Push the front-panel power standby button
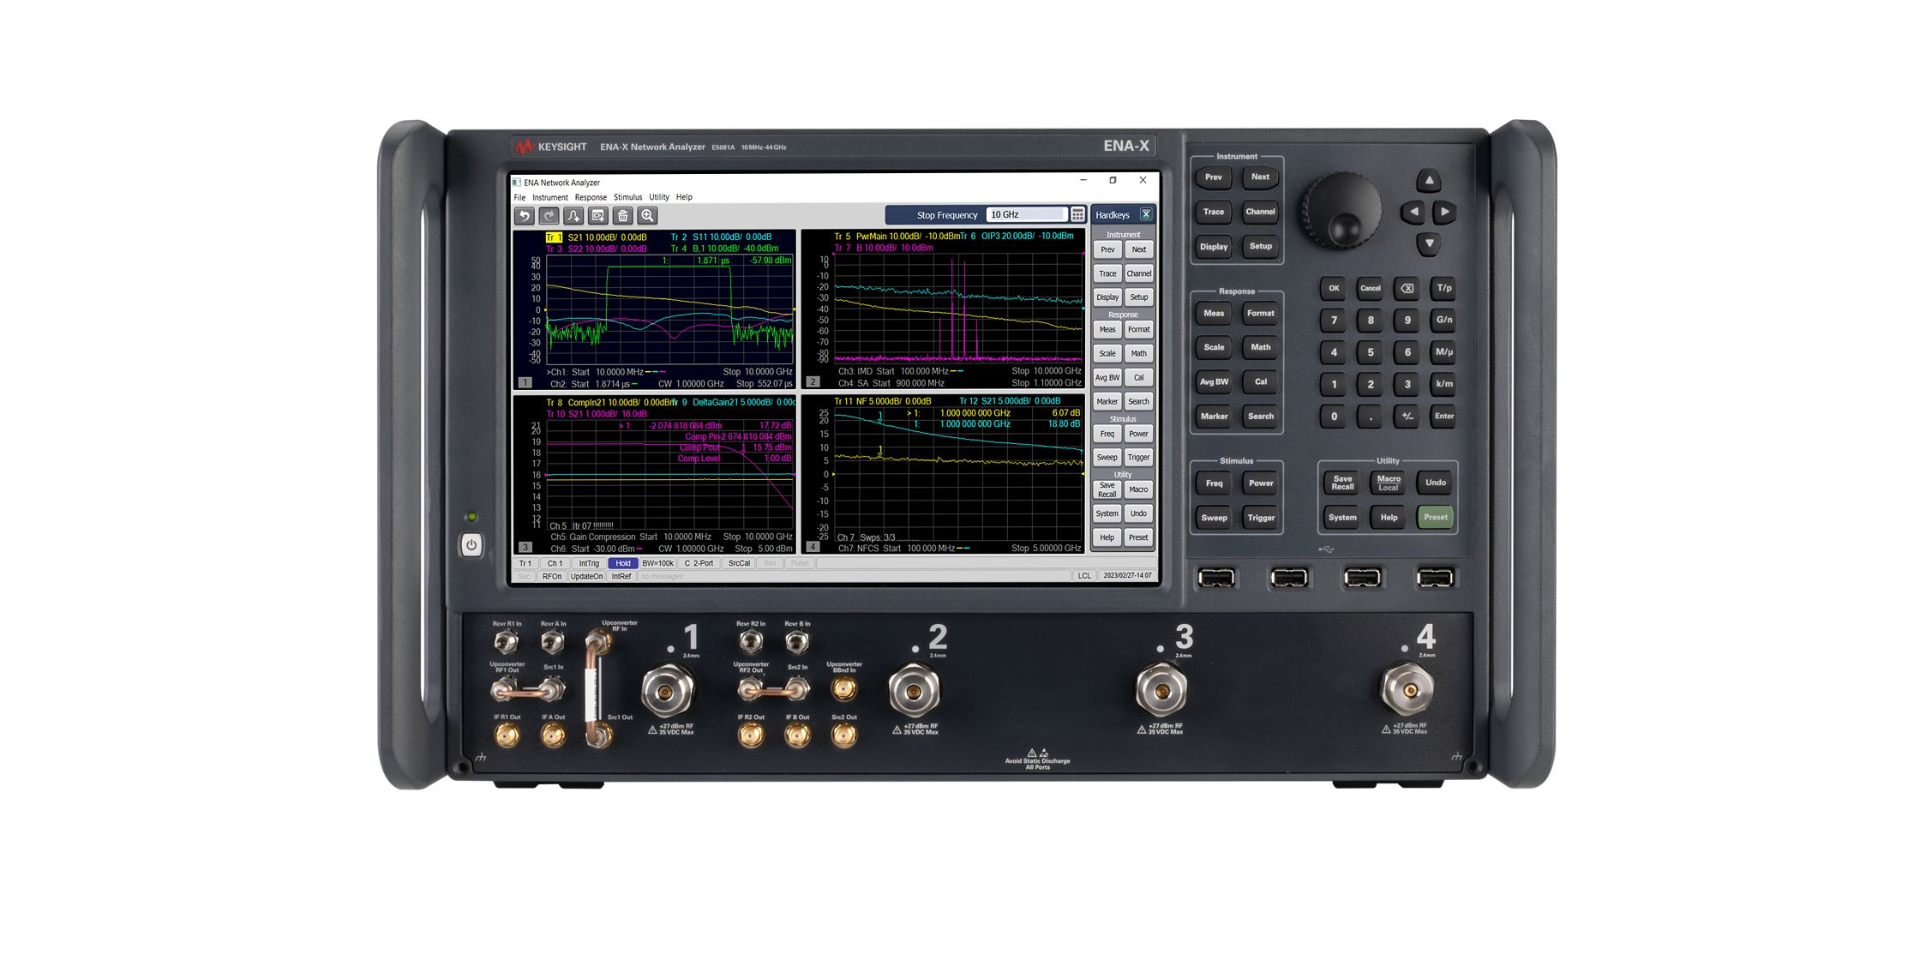This screenshot has width=1920, height=960. pyautogui.click(x=471, y=545)
